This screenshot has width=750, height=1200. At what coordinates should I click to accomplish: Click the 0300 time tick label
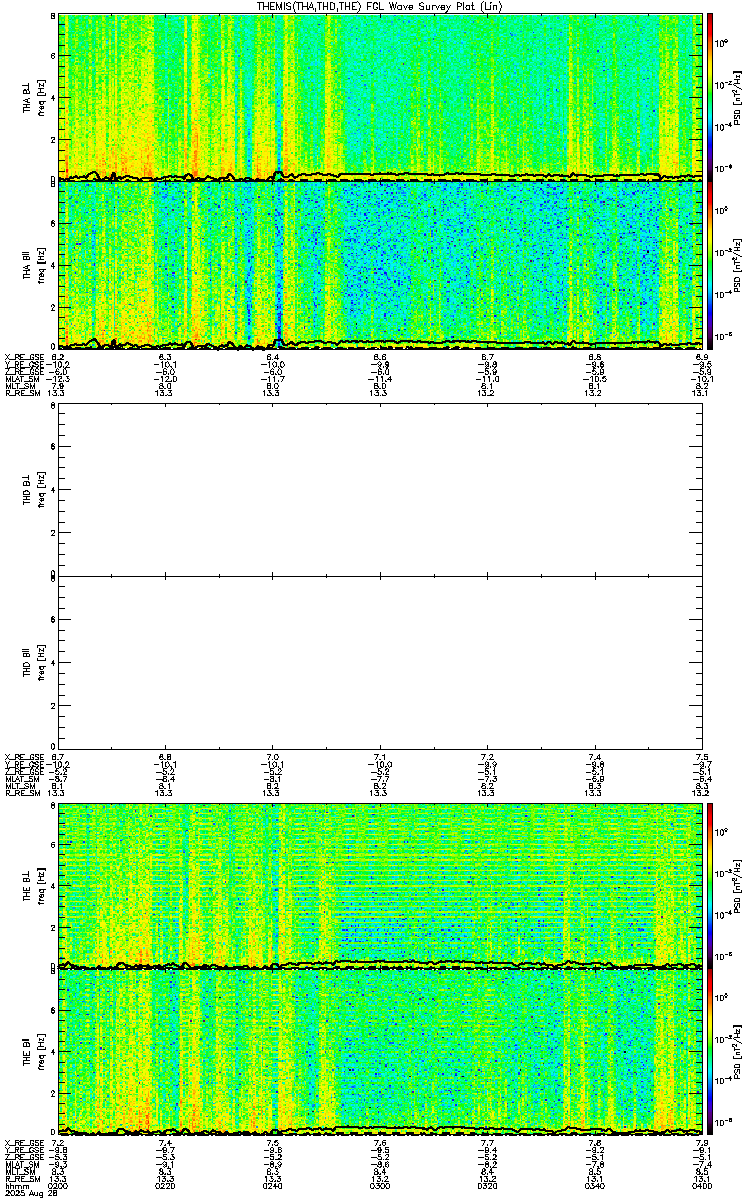click(380, 1186)
